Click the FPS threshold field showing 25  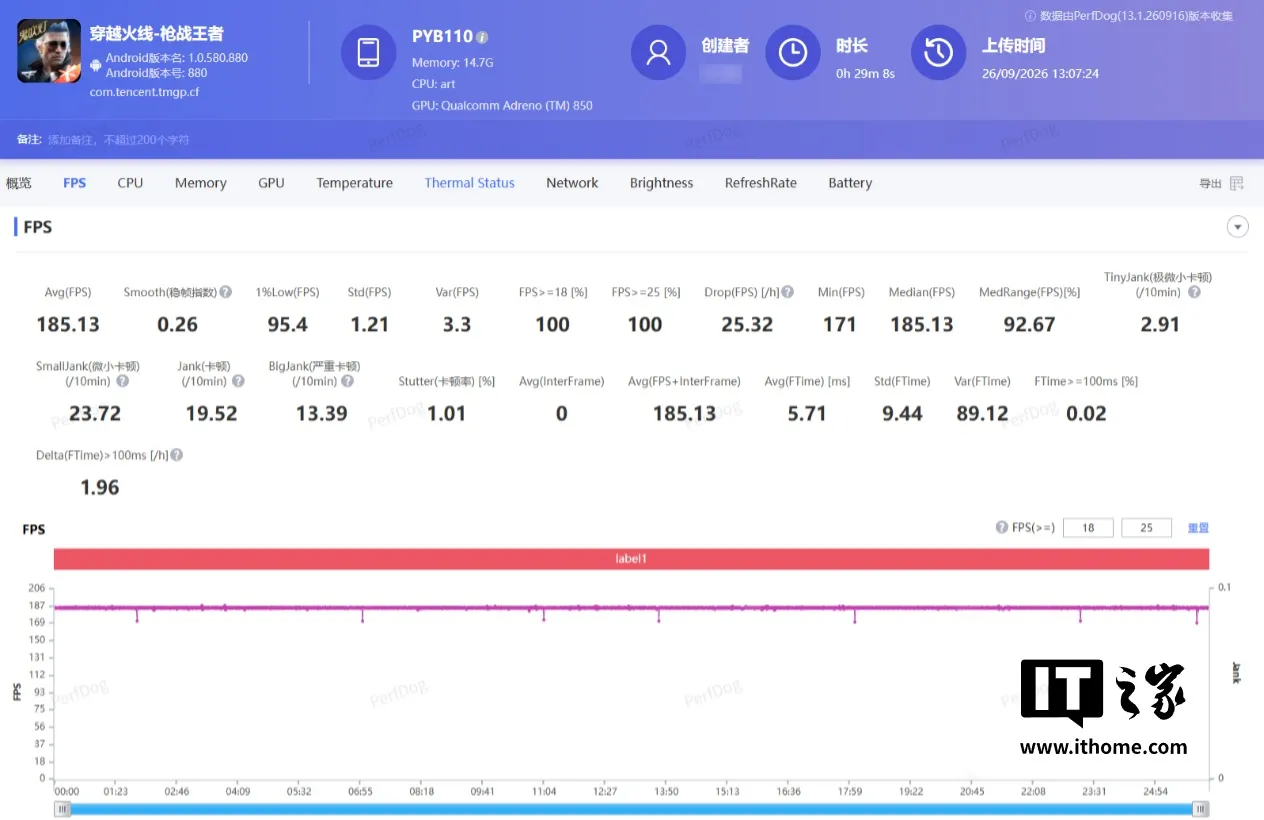(x=1147, y=527)
